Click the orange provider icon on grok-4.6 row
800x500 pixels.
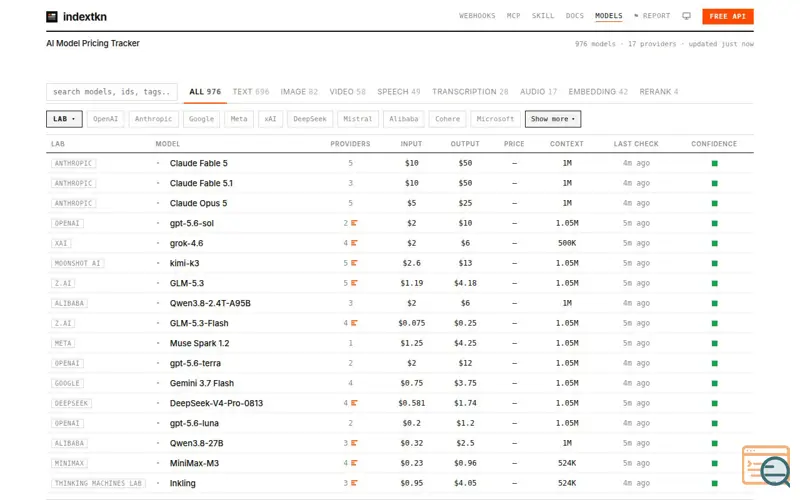pyautogui.click(x=354, y=243)
